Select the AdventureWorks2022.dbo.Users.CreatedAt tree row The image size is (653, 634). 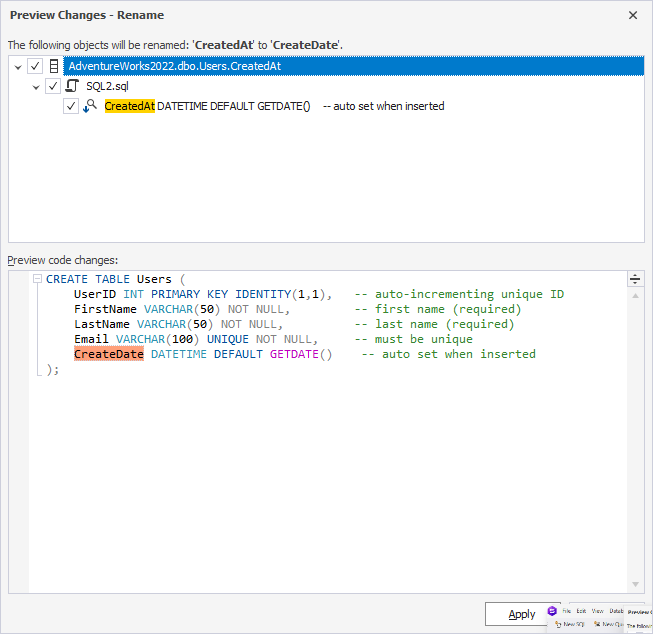click(174, 66)
